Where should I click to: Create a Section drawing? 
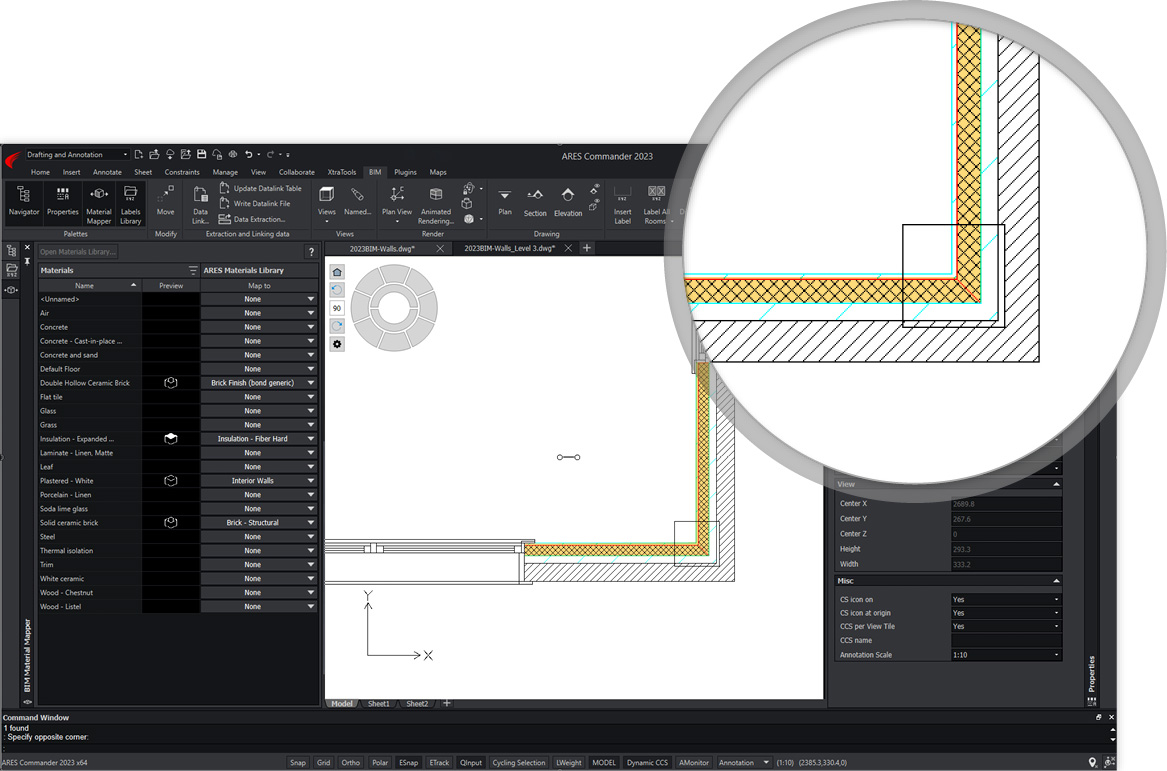point(534,202)
